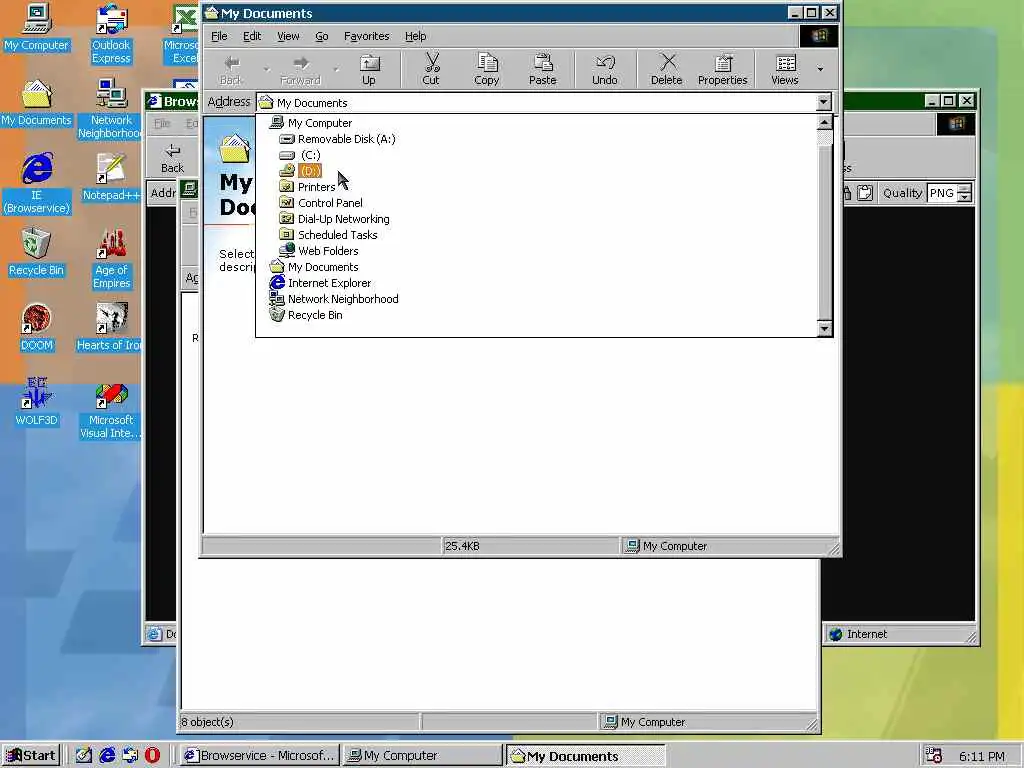The image size is (1024, 768).
Task: Select Outlook Express desktop icon
Action: pyautogui.click(x=111, y=34)
